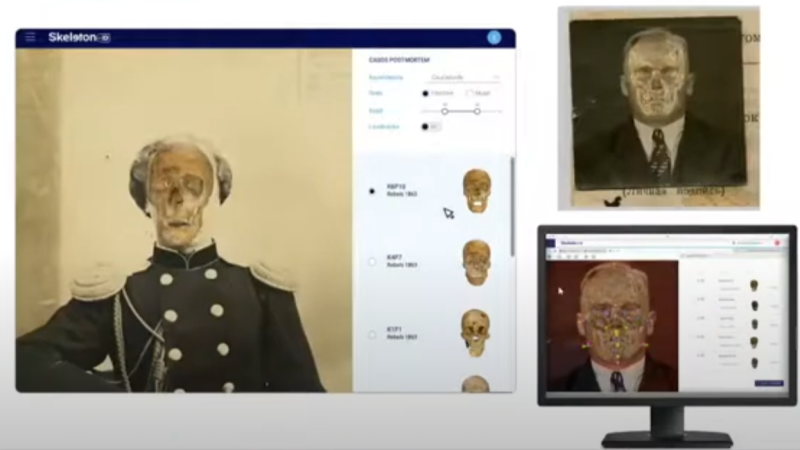Viewport: 800px width, 450px height.
Task: Select the Hombre sex radio button
Action: click(x=426, y=93)
